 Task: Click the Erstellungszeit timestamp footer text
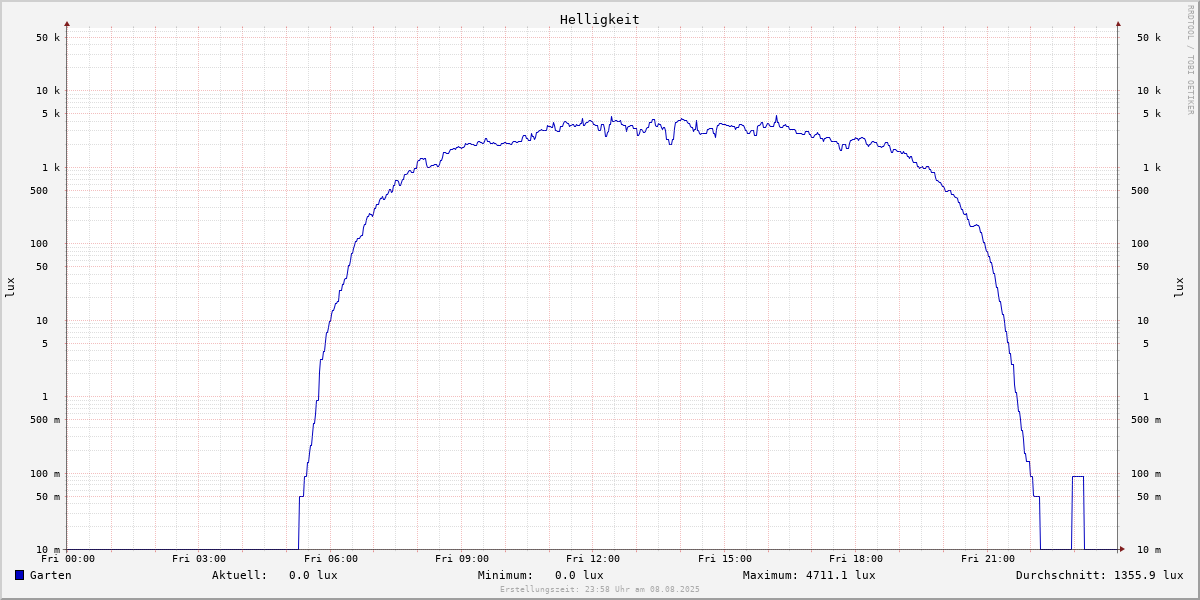[600, 589]
